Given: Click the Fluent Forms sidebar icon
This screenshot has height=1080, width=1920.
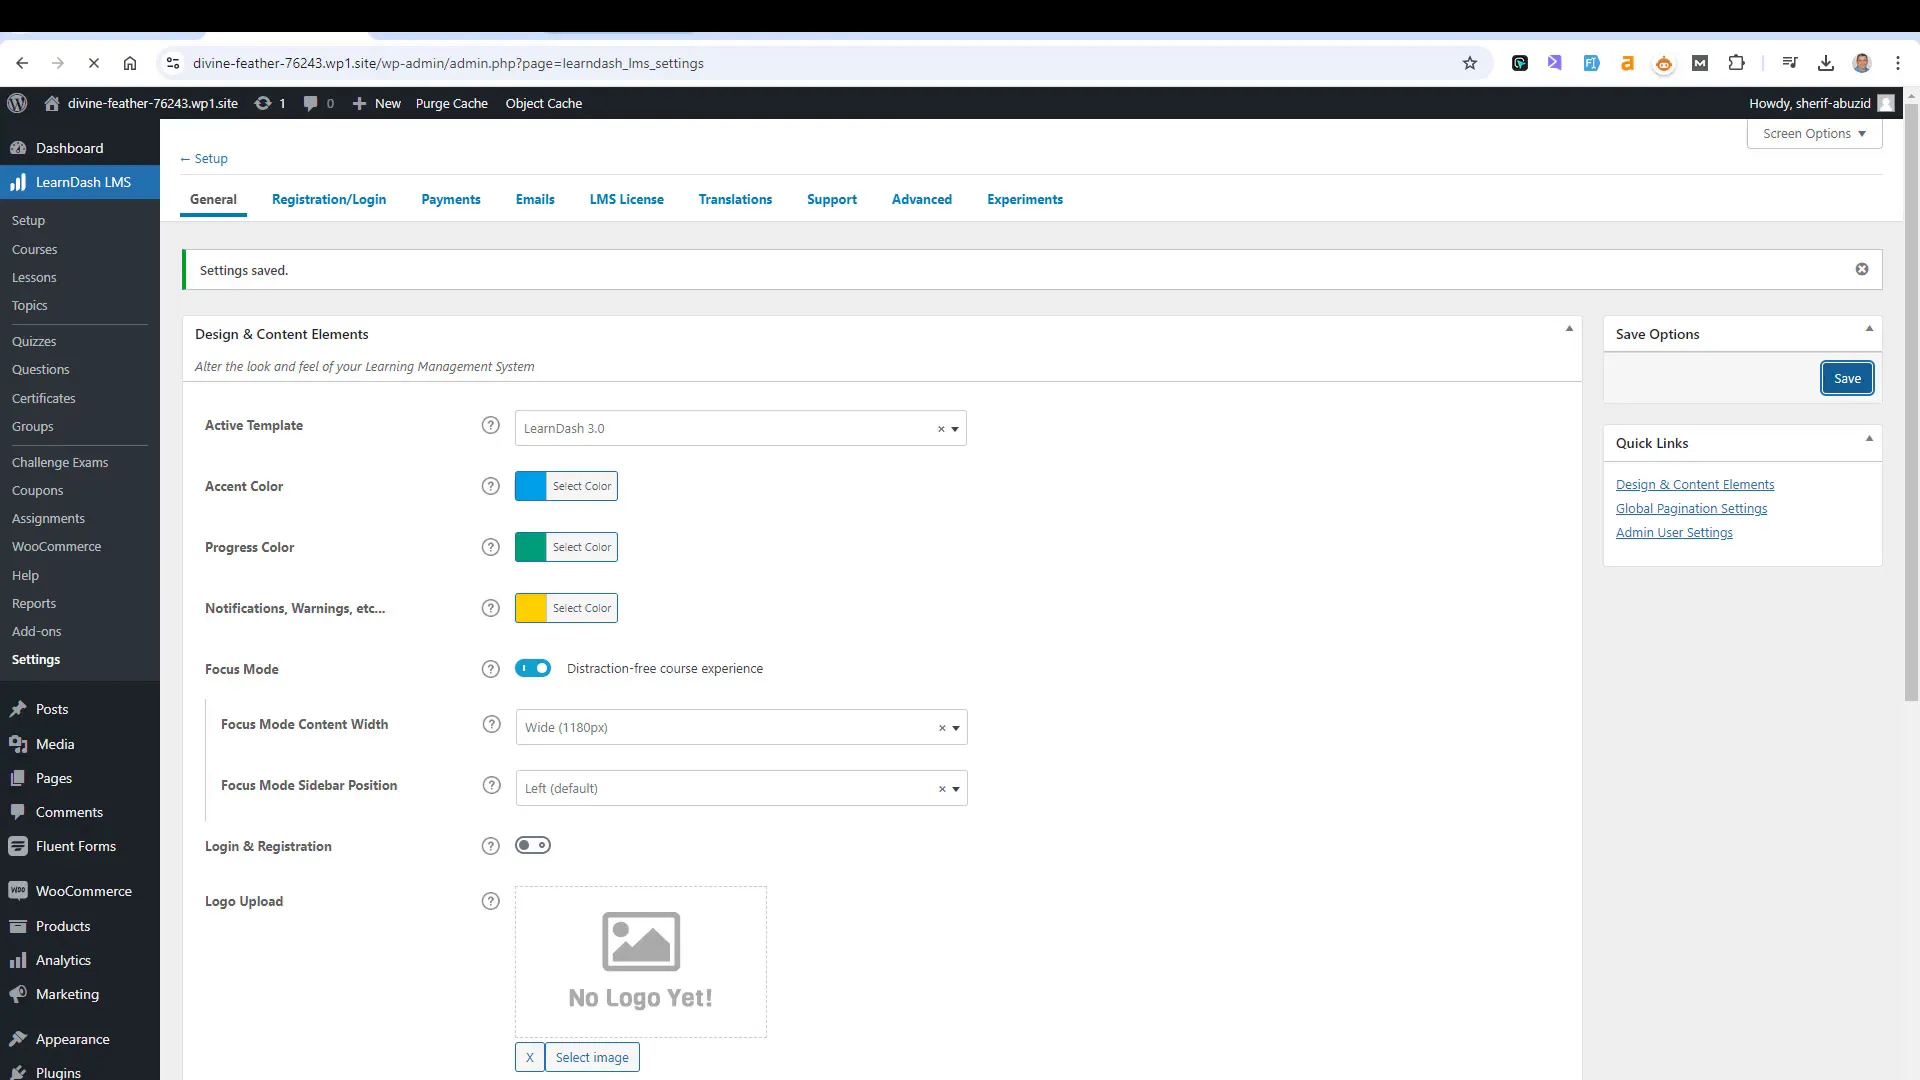Looking at the screenshot, I should click(17, 845).
